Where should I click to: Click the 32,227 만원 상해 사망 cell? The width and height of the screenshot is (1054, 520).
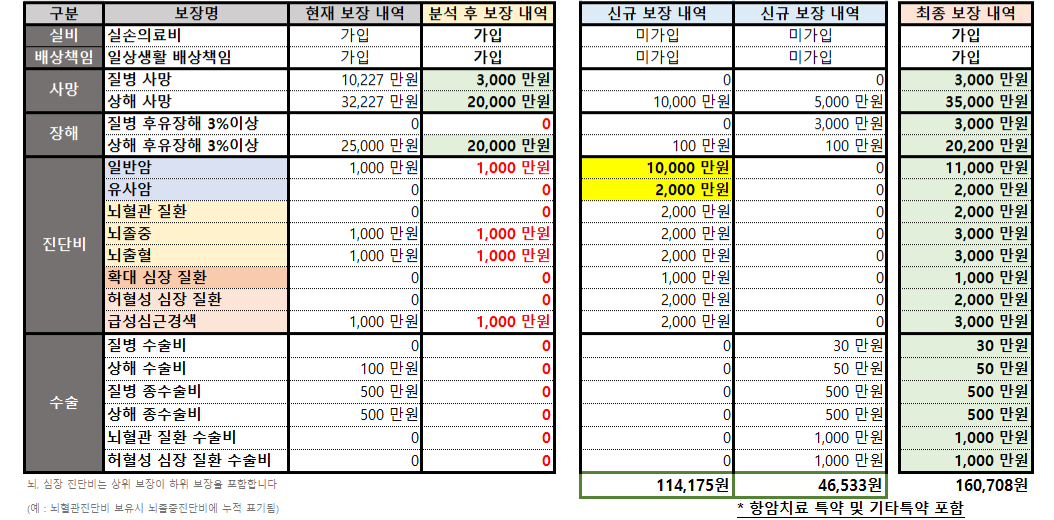(x=355, y=101)
